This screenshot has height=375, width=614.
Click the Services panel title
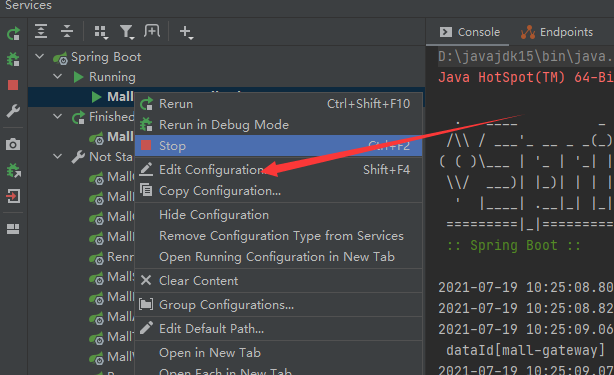[x=28, y=5]
